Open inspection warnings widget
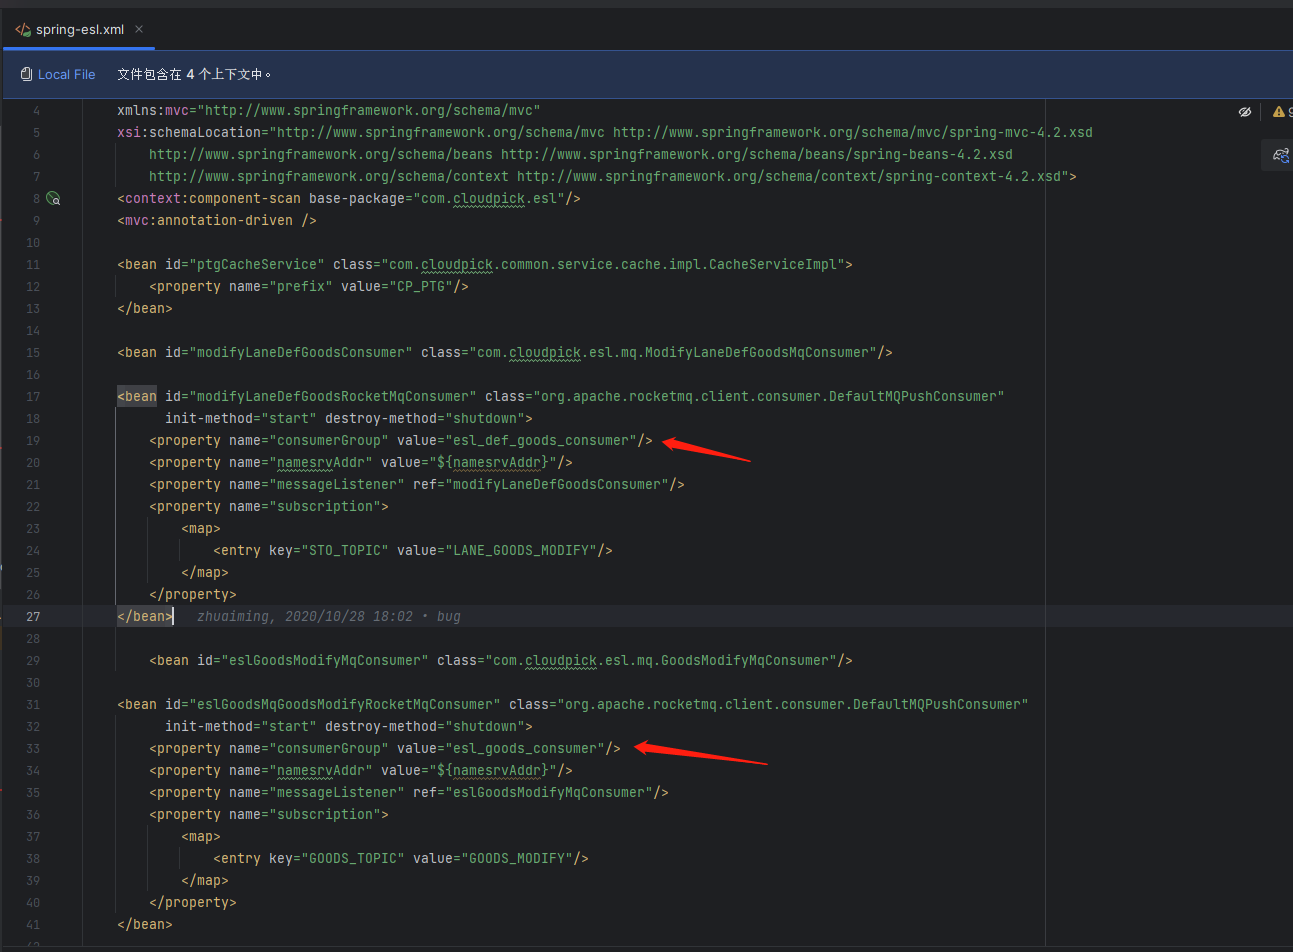This screenshot has width=1293, height=952. pos(1281,112)
